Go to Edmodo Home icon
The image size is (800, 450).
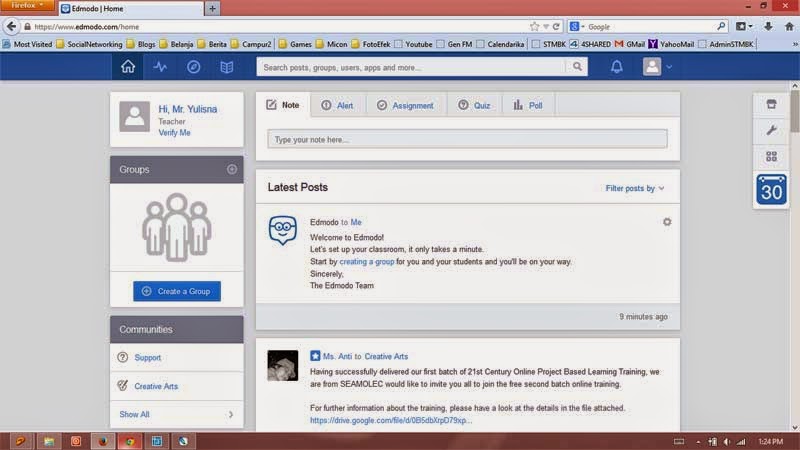tap(128, 67)
